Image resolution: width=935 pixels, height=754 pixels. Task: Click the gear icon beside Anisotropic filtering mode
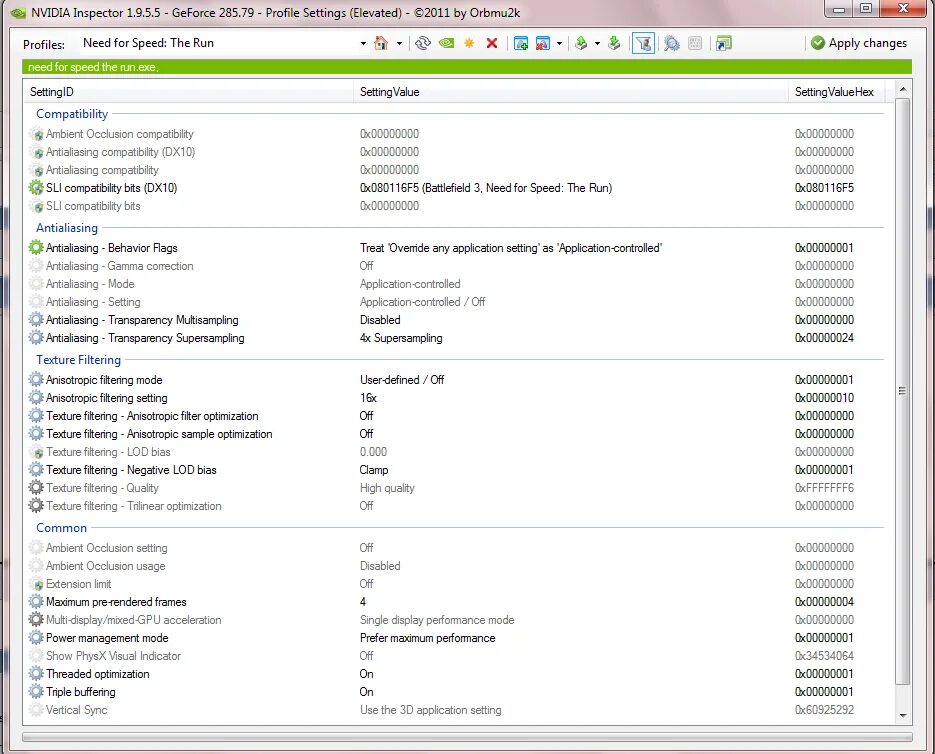(36, 379)
